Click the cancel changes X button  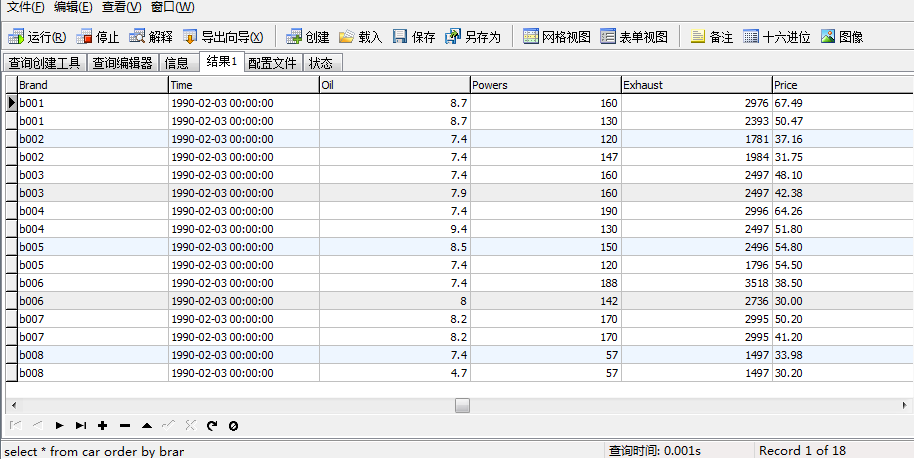190,426
